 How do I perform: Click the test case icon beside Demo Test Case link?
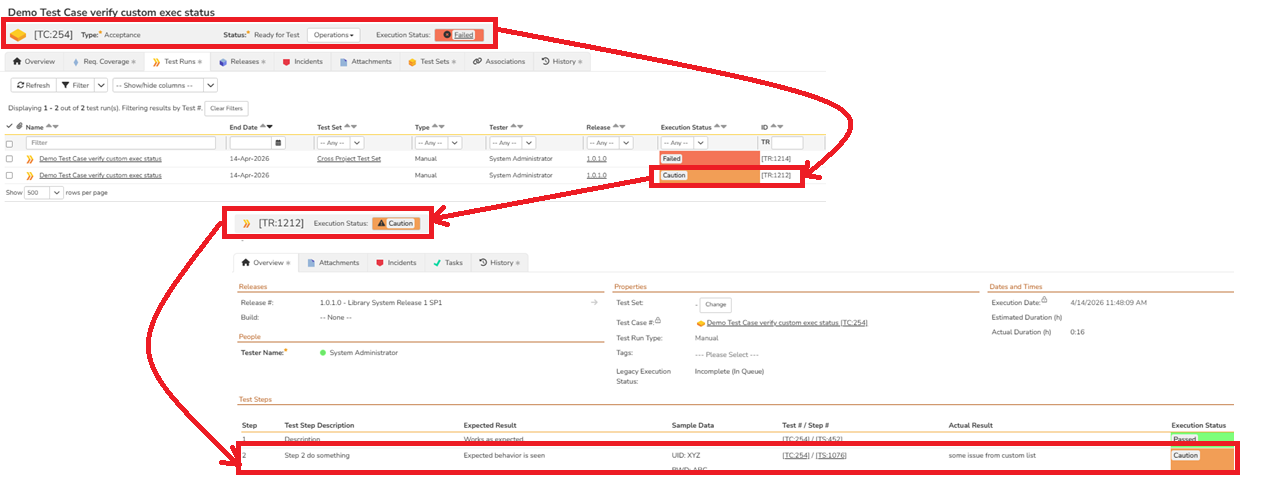pos(700,323)
